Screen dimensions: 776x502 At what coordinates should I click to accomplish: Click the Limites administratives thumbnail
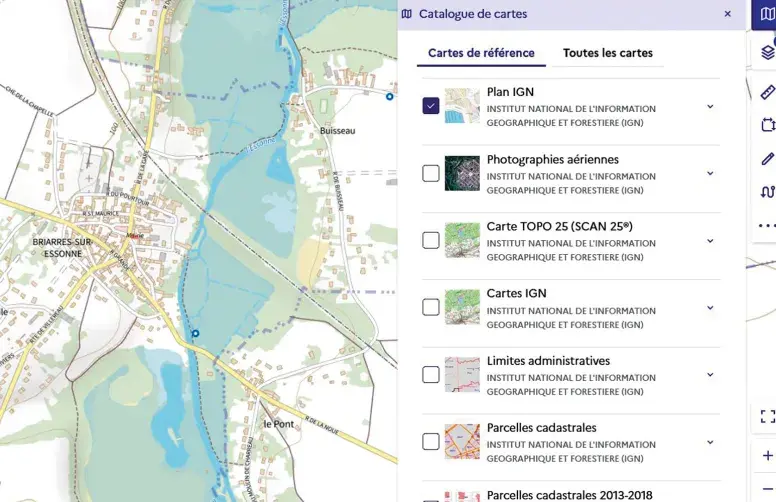click(x=462, y=374)
